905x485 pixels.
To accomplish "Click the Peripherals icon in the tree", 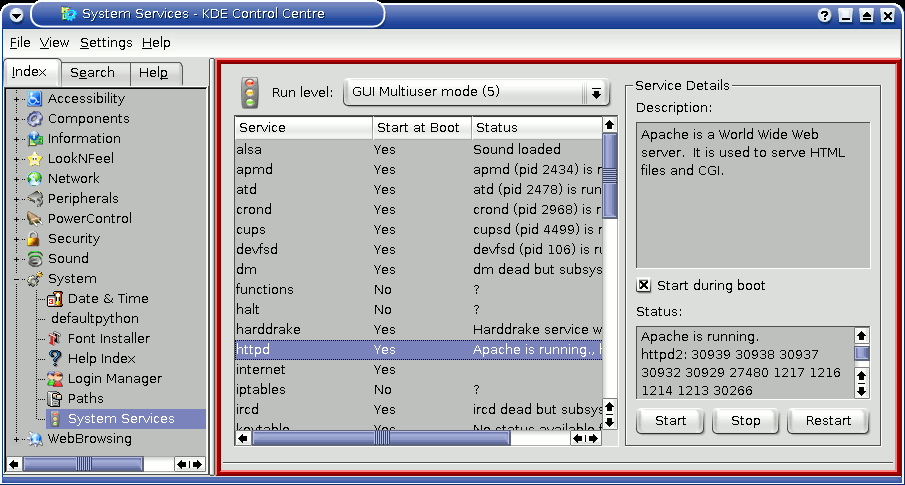I will [x=35, y=199].
